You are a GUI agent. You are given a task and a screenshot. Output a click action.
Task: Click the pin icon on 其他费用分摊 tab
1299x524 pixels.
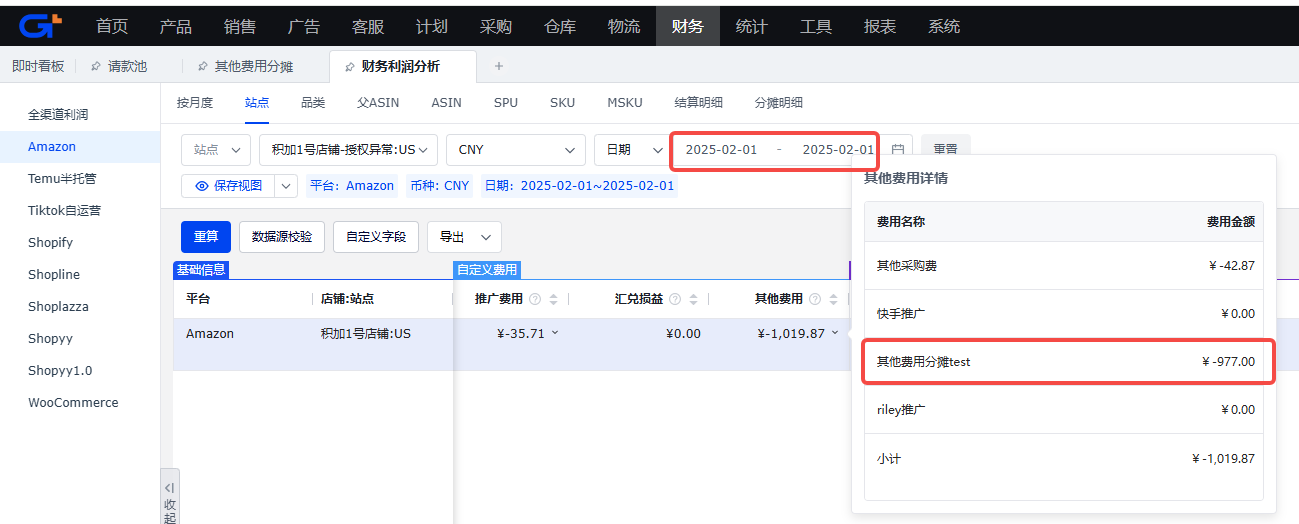(203, 66)
